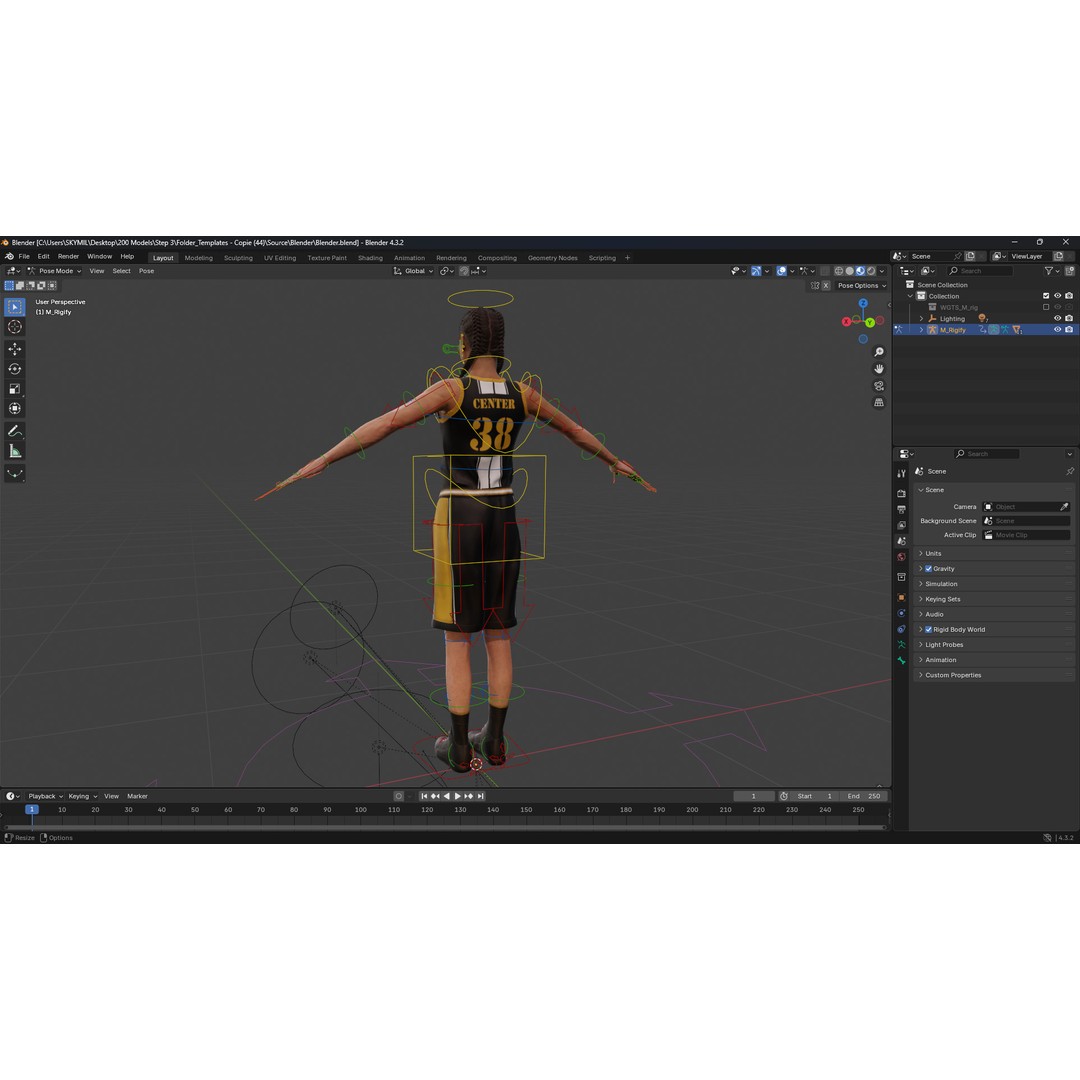
Task: Click the End frame field 250
Action: pos(864,796)
